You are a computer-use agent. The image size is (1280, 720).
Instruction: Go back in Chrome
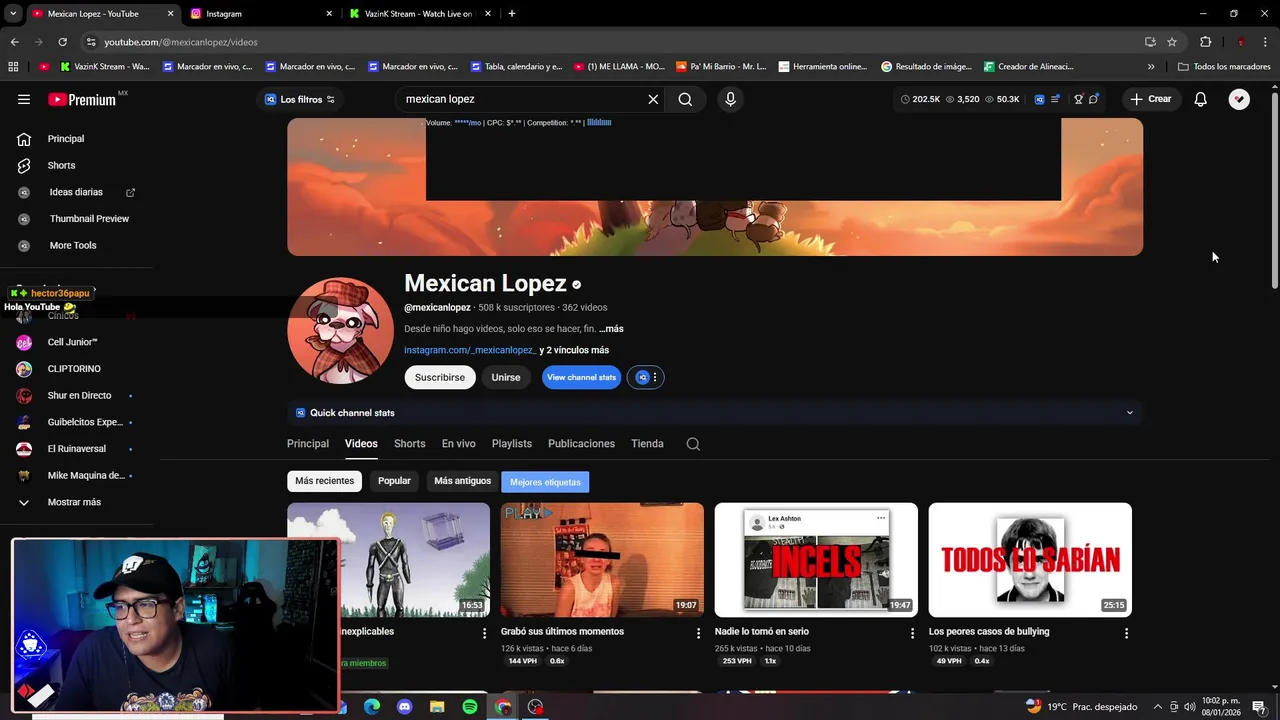point(14,42)
